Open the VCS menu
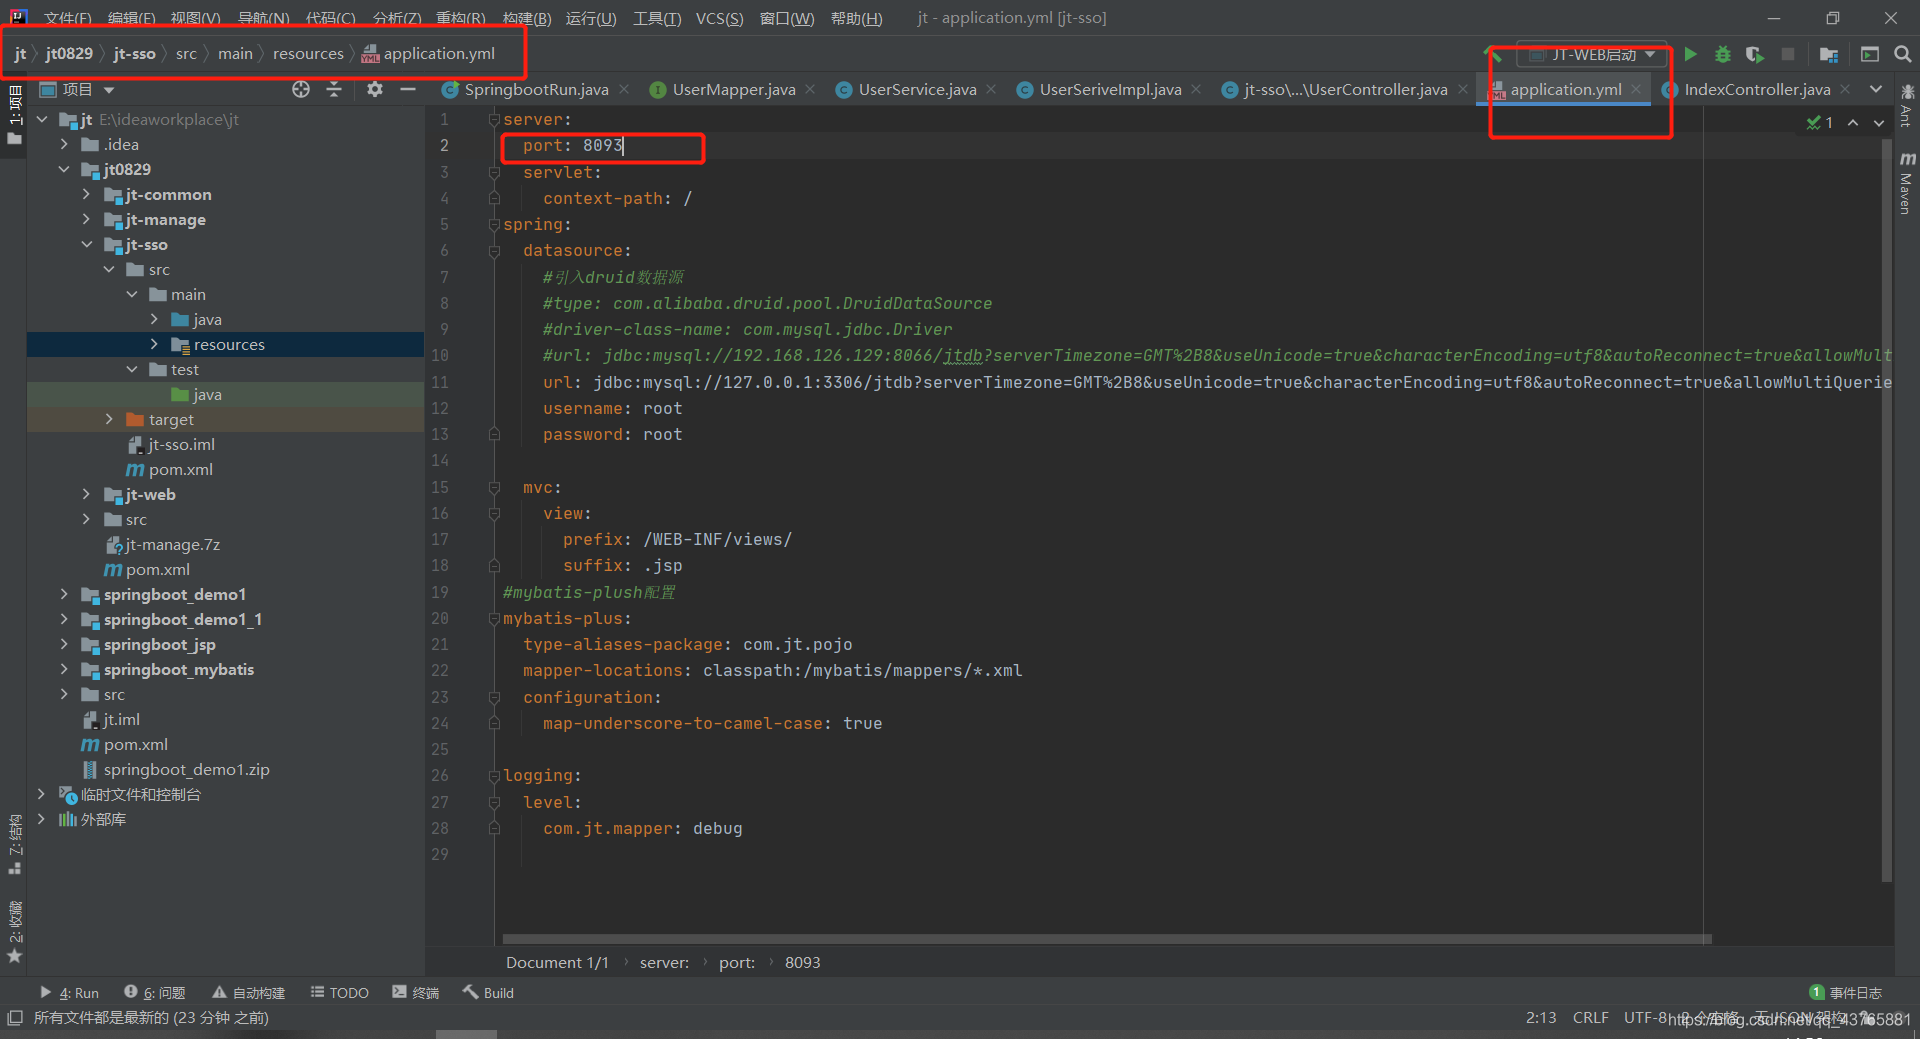1920x1039 pixels. tap(719, 18)
